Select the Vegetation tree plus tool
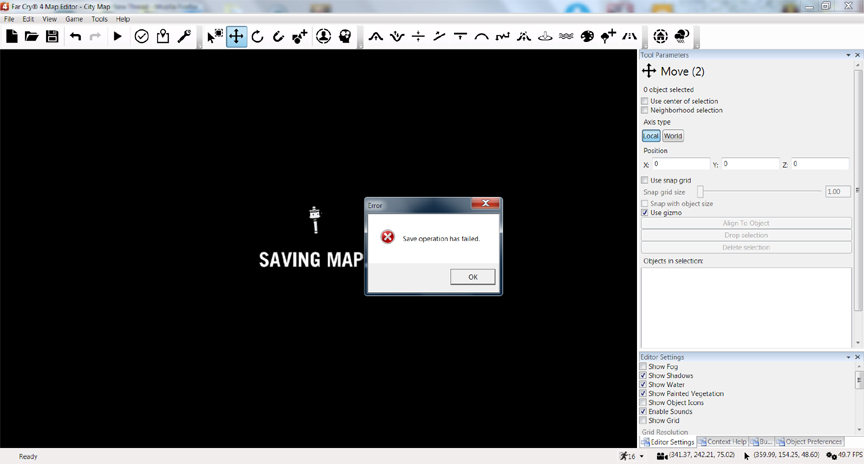 [x=608, y=36]
